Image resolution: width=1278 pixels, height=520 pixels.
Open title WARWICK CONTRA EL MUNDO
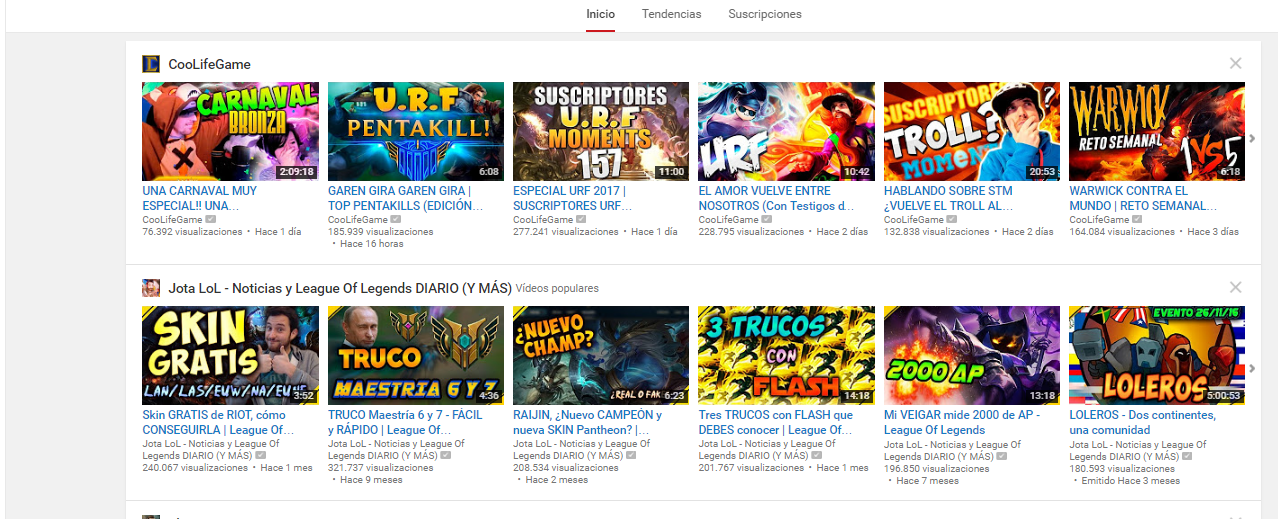1143,198
